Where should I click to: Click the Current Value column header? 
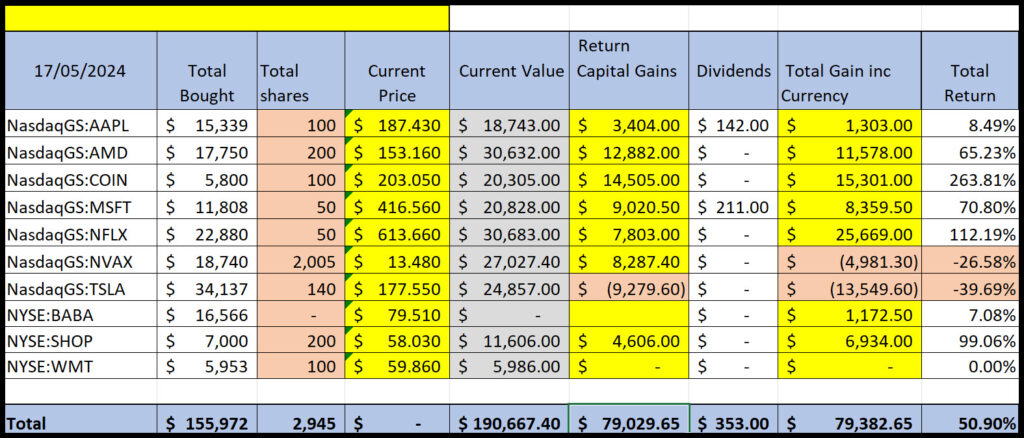[509, 70]
